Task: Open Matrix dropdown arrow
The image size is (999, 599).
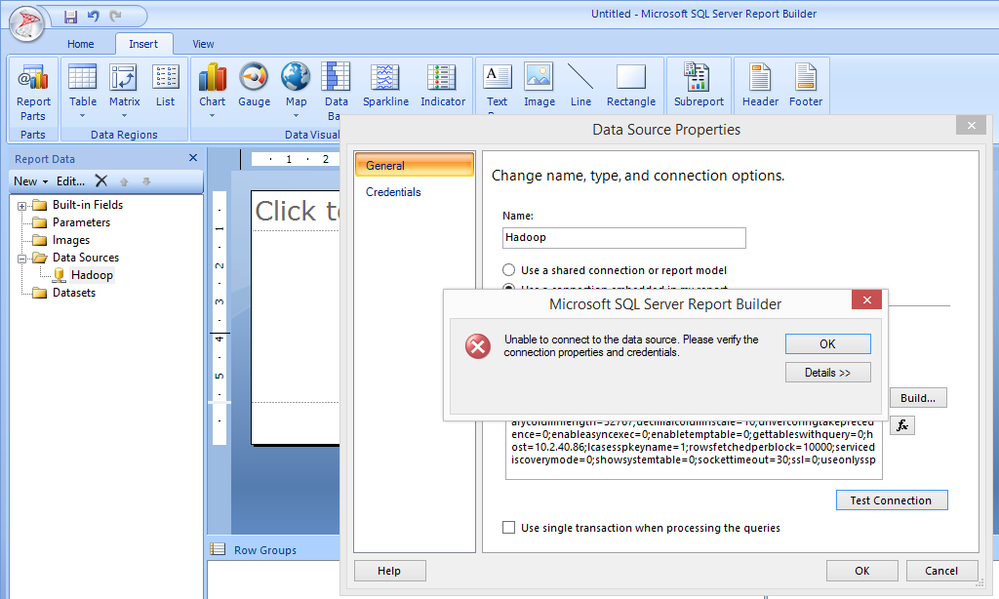Action: click(x=124, y=116)
